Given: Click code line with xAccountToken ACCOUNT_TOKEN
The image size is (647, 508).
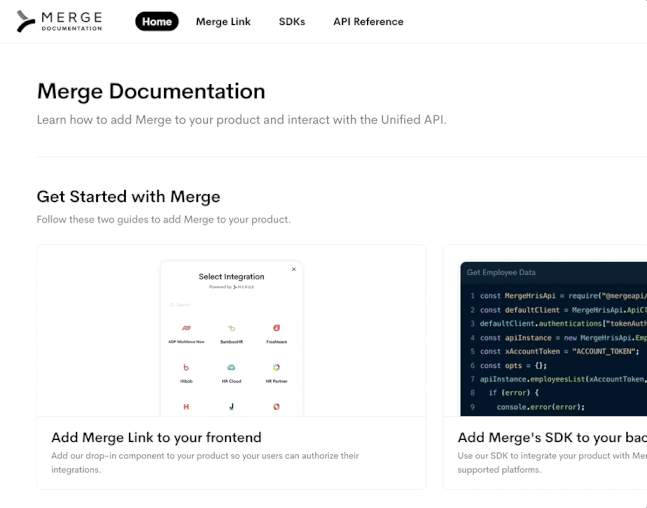Looking at the screenshot, I should (560, 352).
